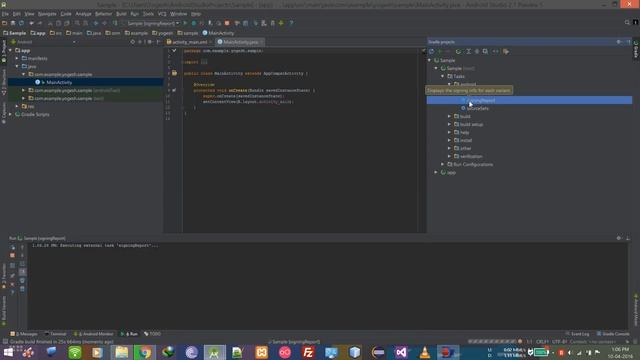Screen dimensions: 640x360
Task: Open Gradle Console in status bar
Action: 613,334
